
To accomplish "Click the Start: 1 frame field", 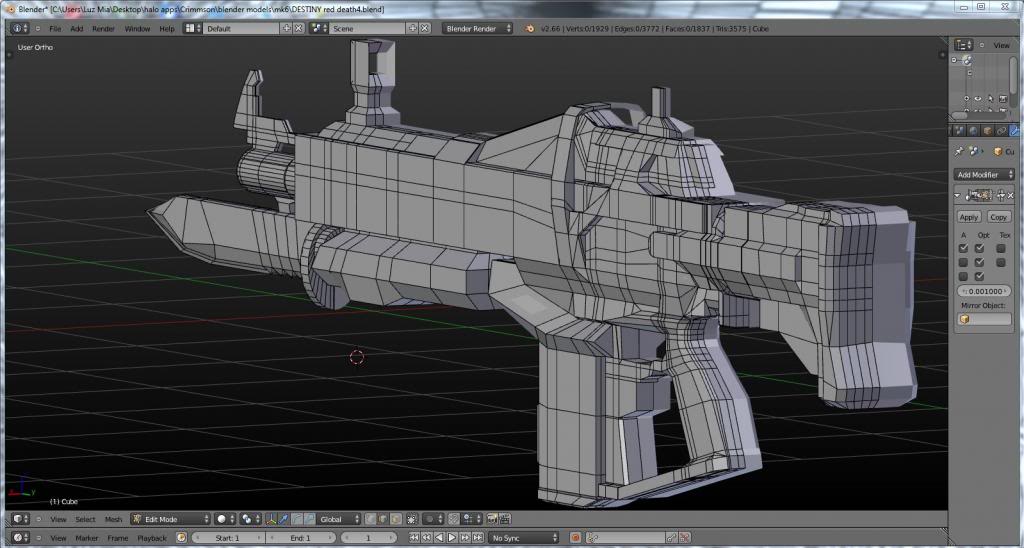I will coord(228,538).
